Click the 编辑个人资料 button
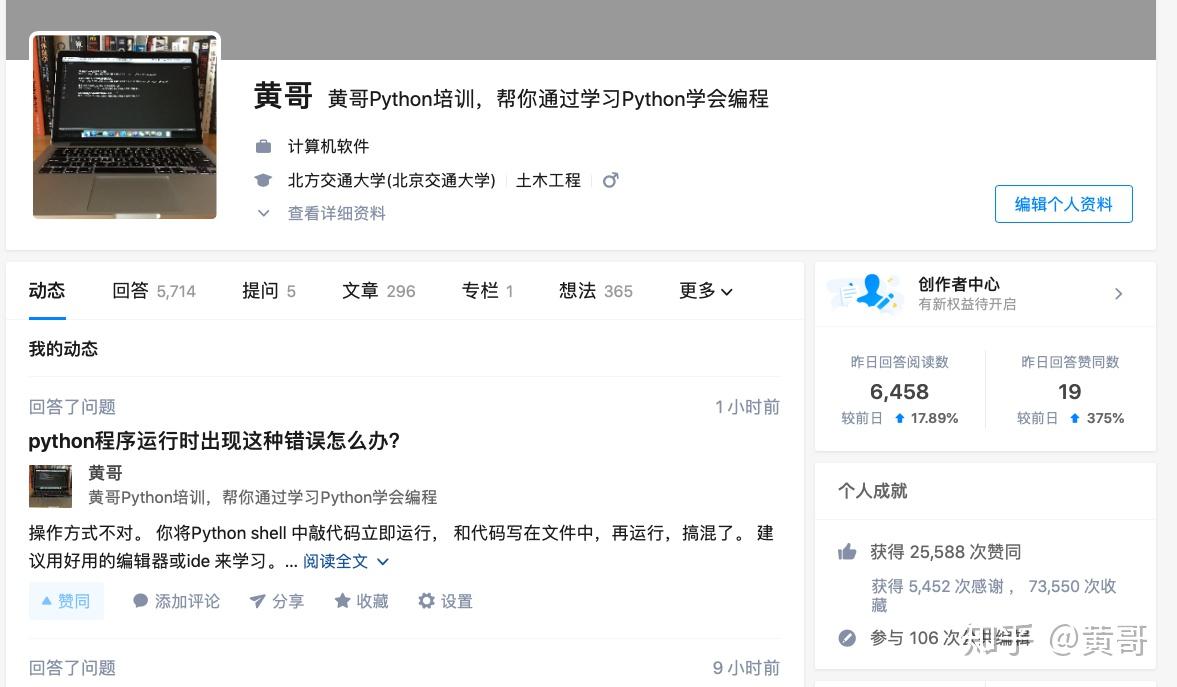This screenshot has height=687, width=1177. click(1063, 204)
